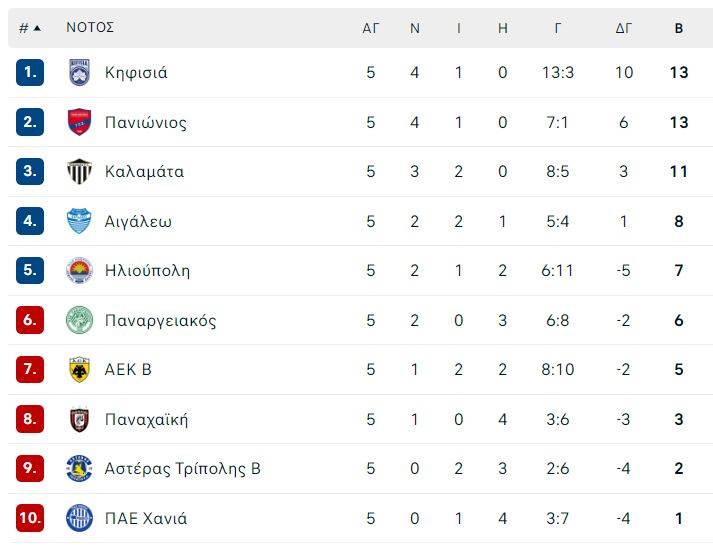Select the ΝΟΤΟΣ group header
The image size is (713, 547).
point(90,27)
